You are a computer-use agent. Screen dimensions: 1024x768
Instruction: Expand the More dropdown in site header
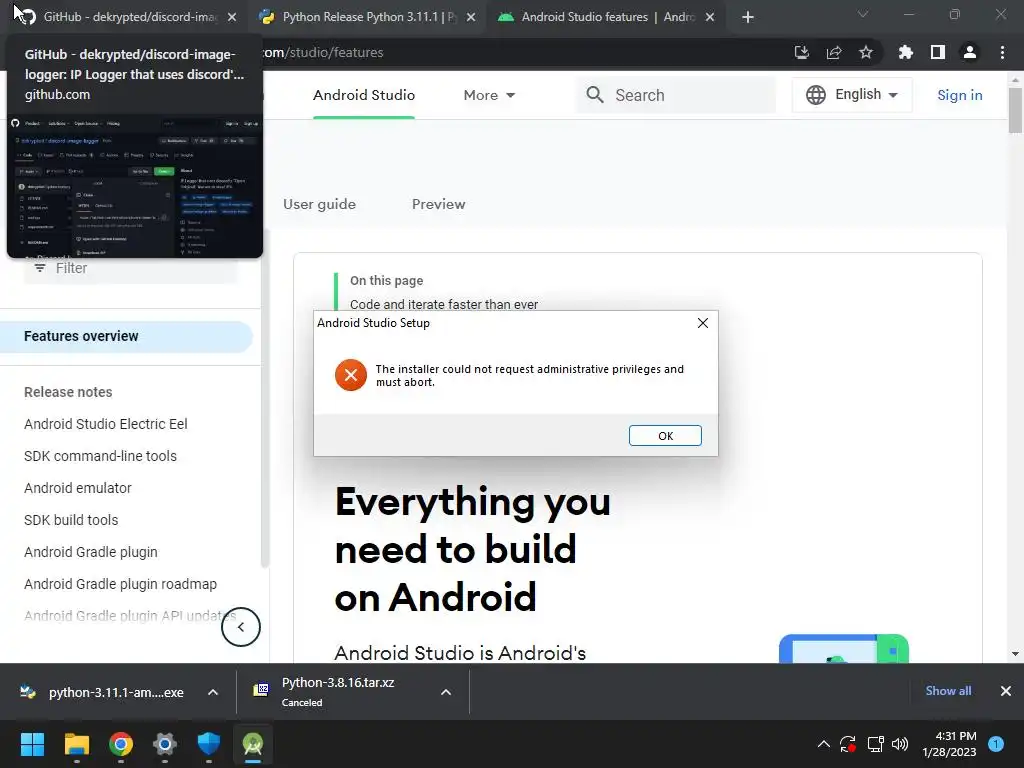point(489,95)
